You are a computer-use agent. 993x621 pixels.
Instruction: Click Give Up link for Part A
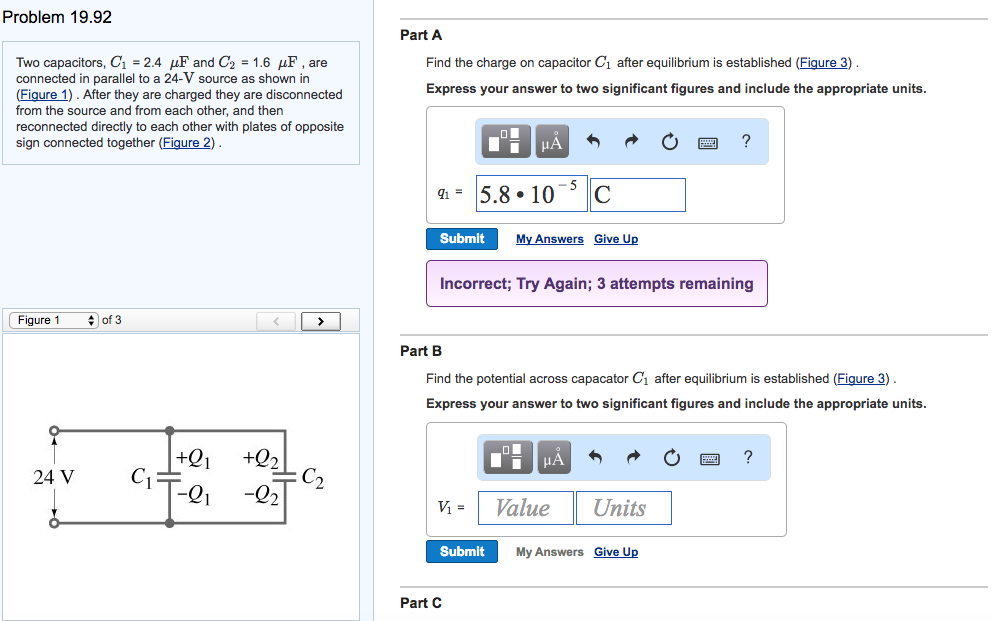[616, 239]
